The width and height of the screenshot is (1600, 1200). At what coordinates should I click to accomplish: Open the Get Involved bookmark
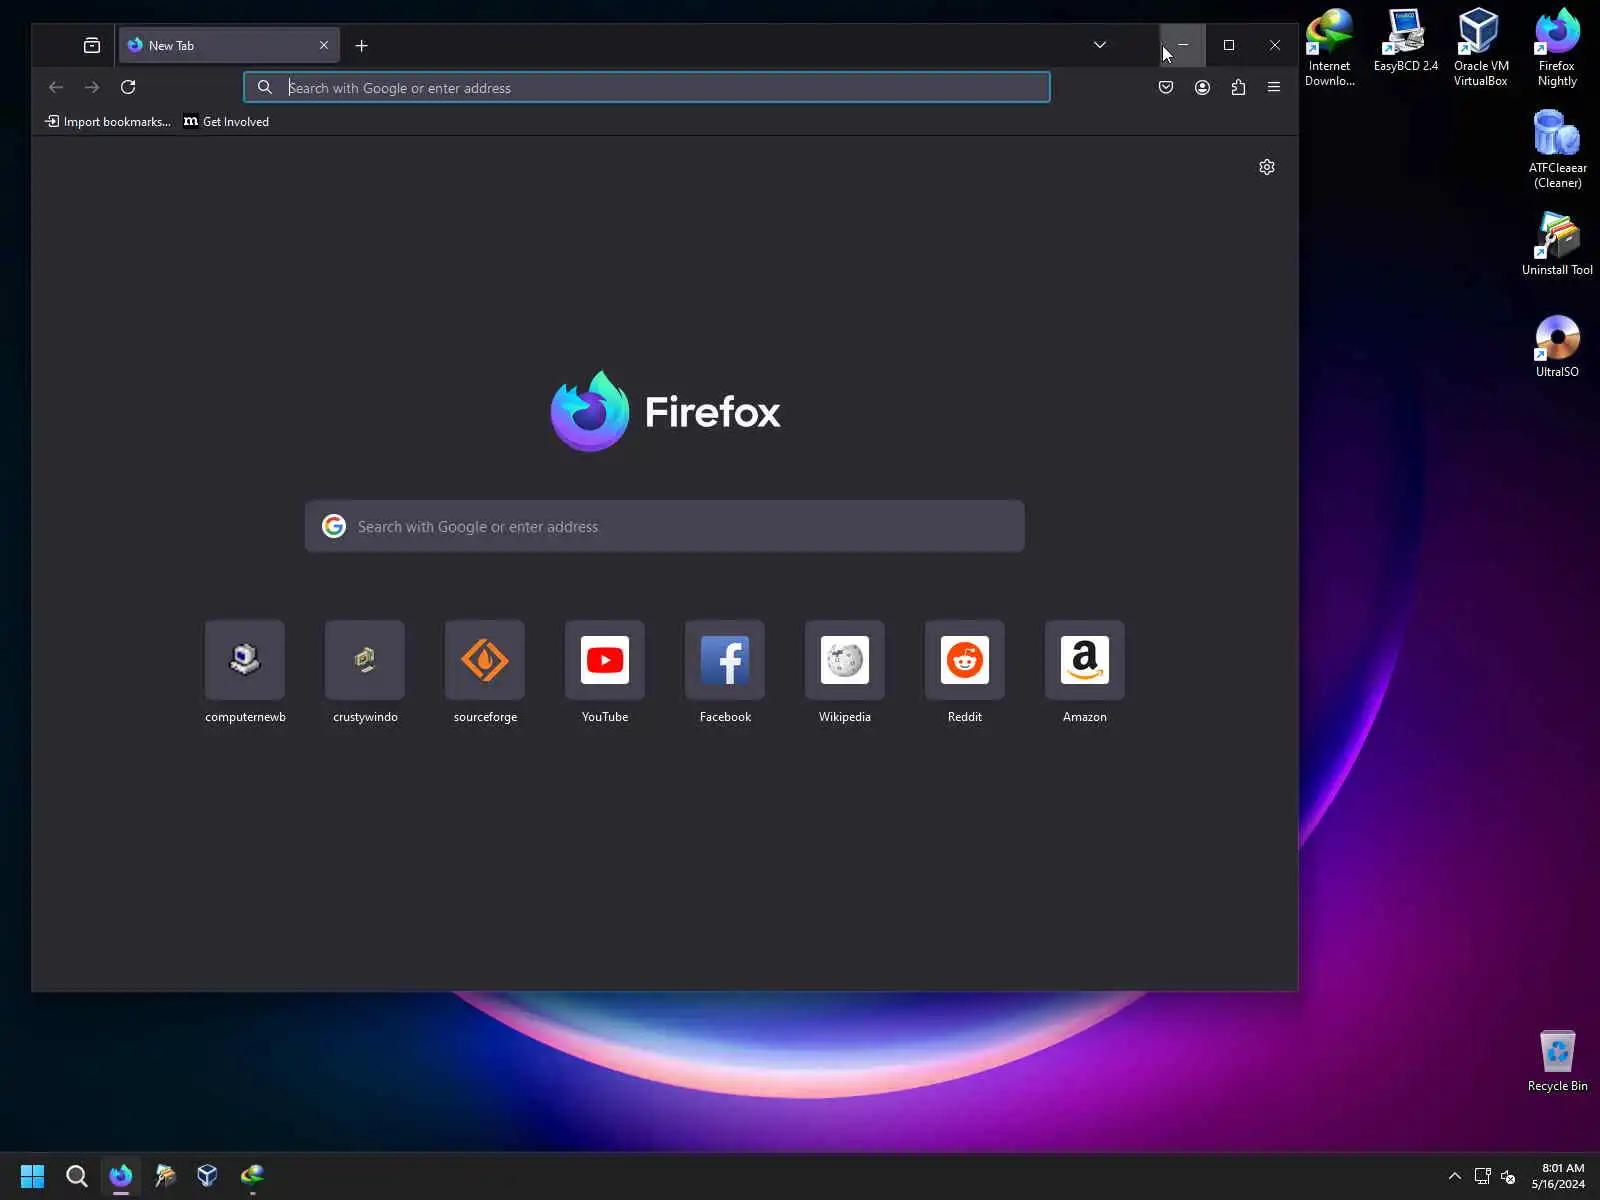226,122
